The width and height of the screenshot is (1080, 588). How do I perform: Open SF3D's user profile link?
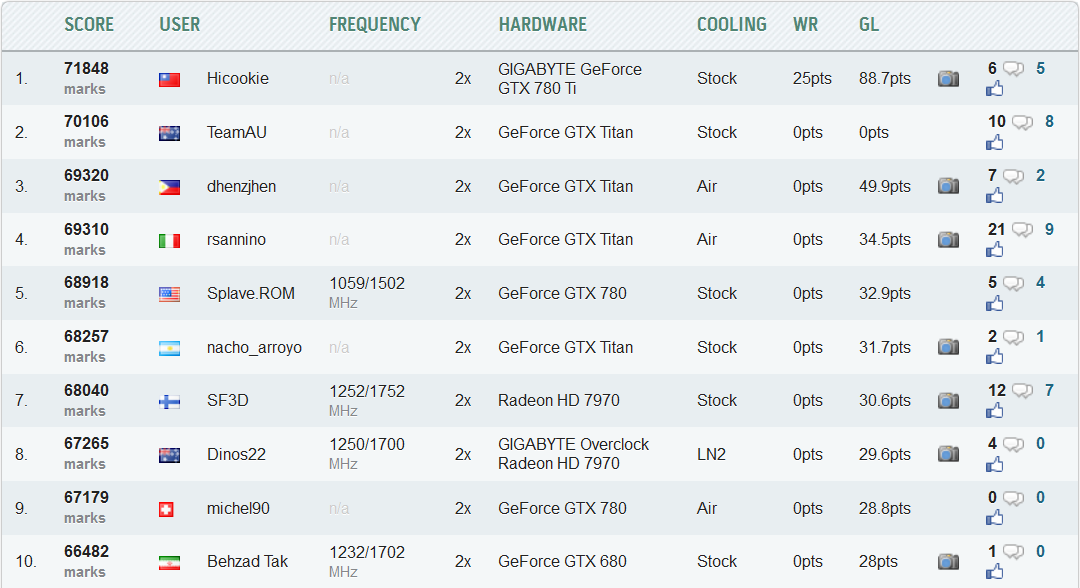(x=227, y=401)
